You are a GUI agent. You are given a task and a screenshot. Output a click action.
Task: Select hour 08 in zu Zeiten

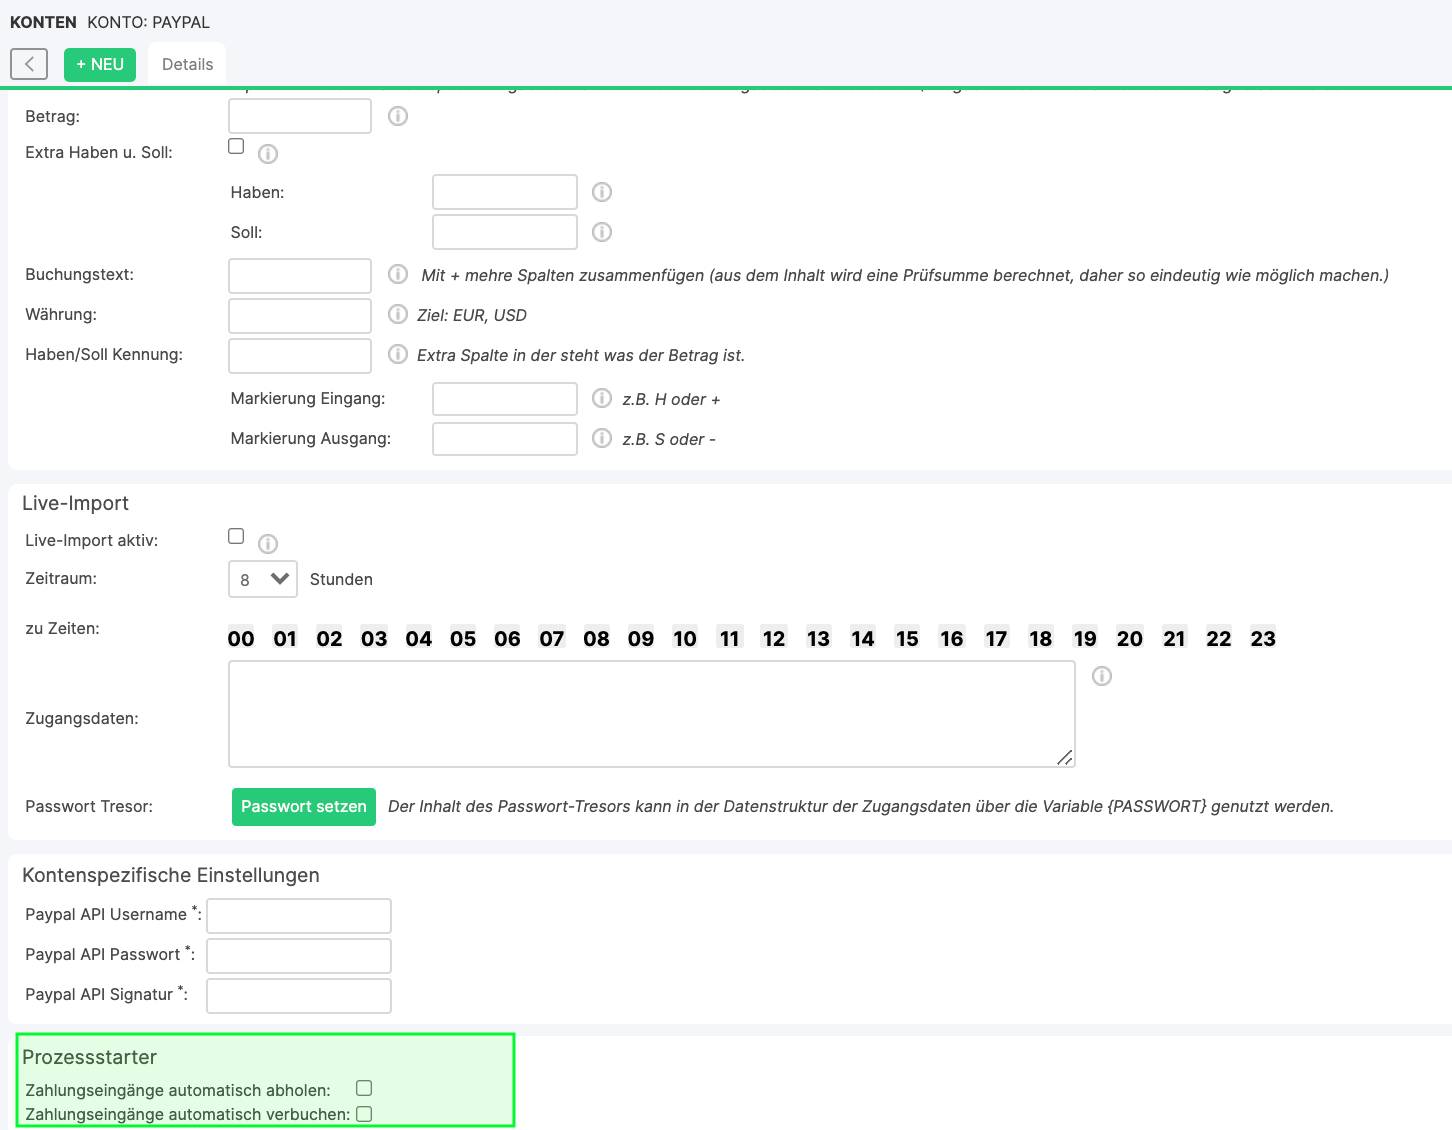[596, 639]
